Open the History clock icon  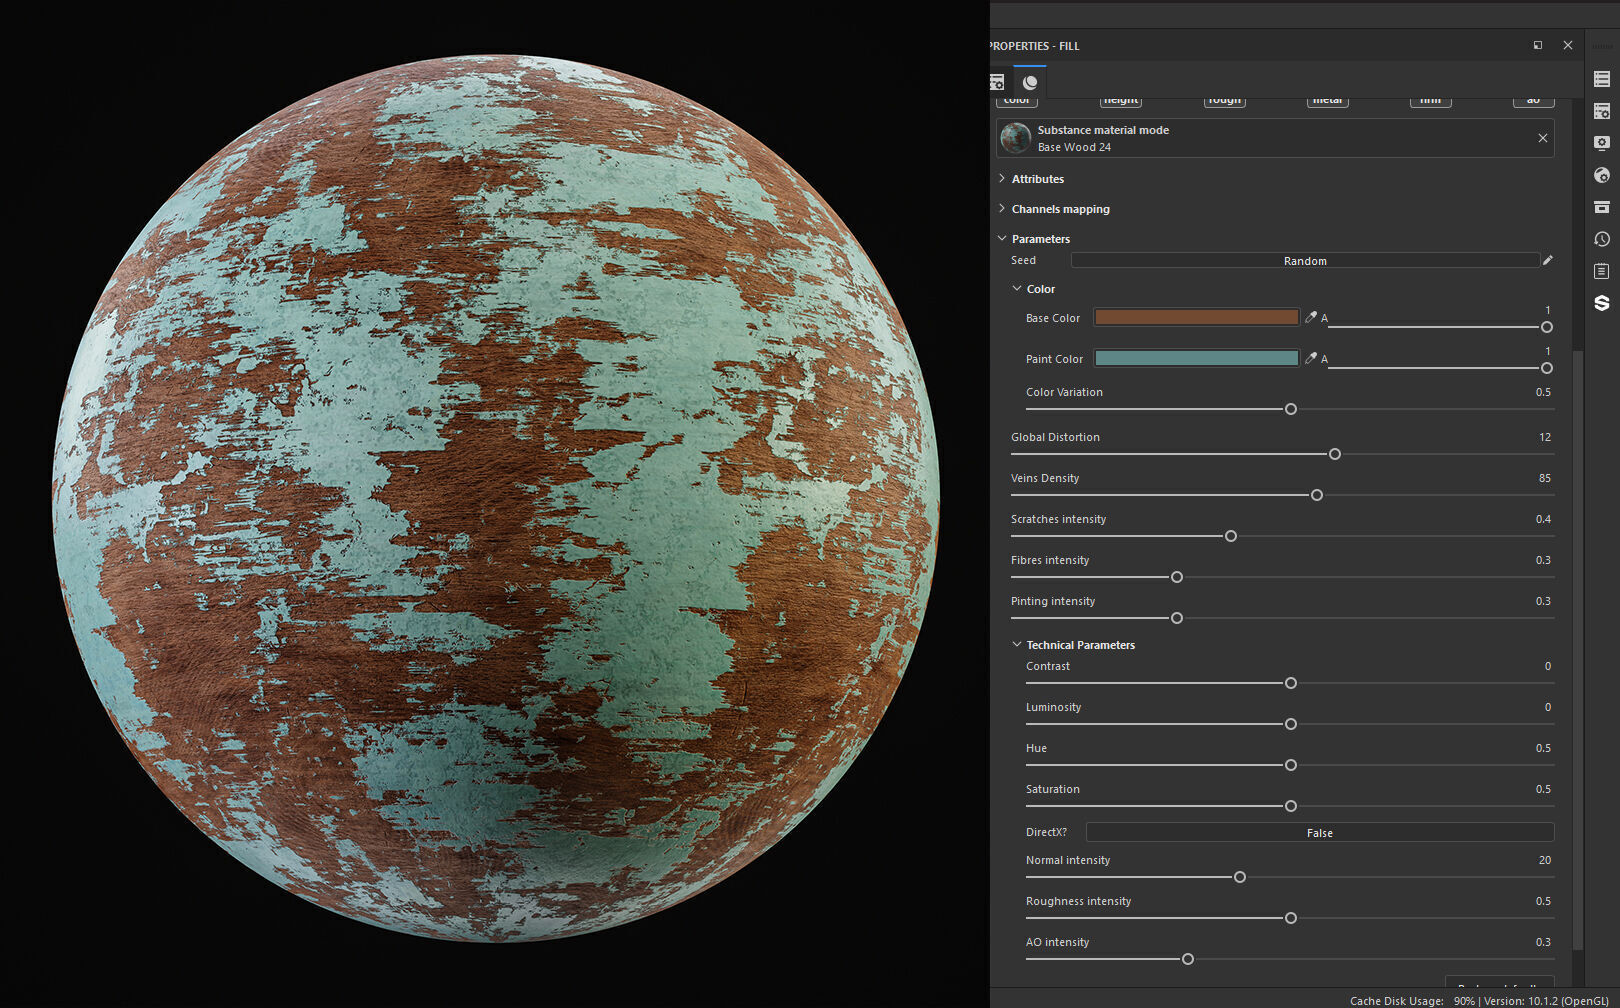coord(1601,239)
